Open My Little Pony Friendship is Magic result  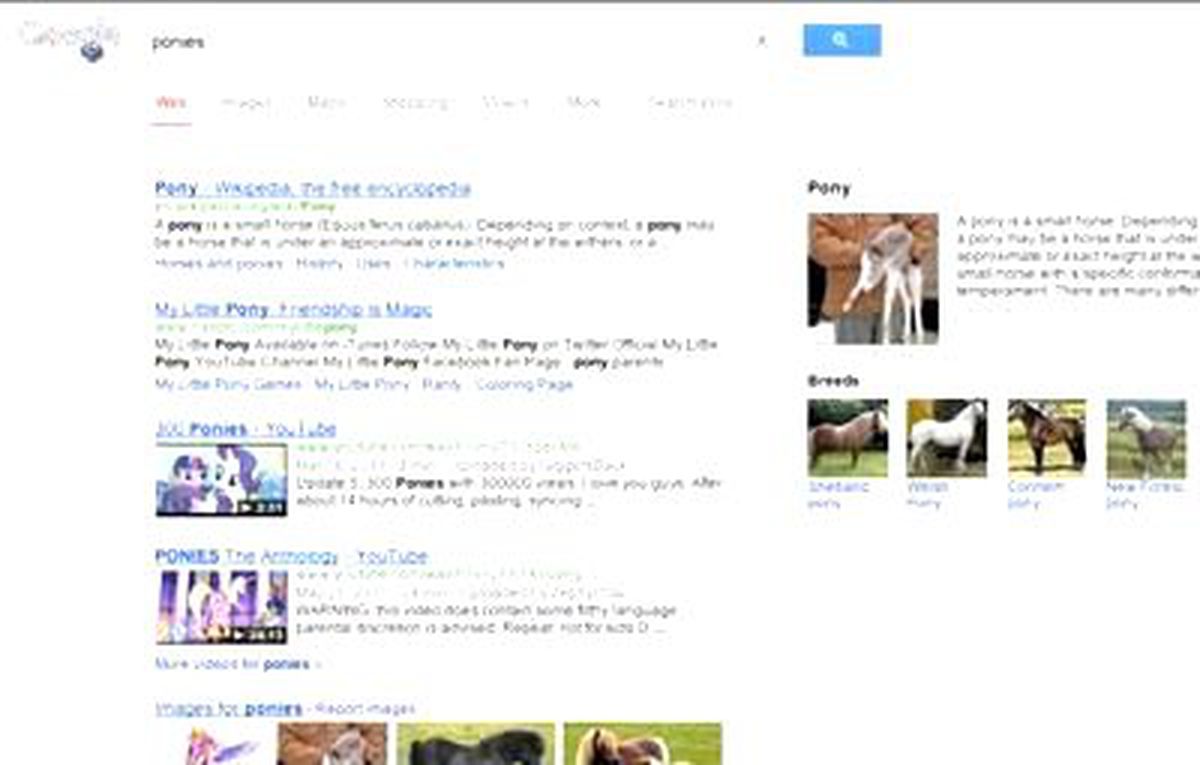[x=294, y=309]
